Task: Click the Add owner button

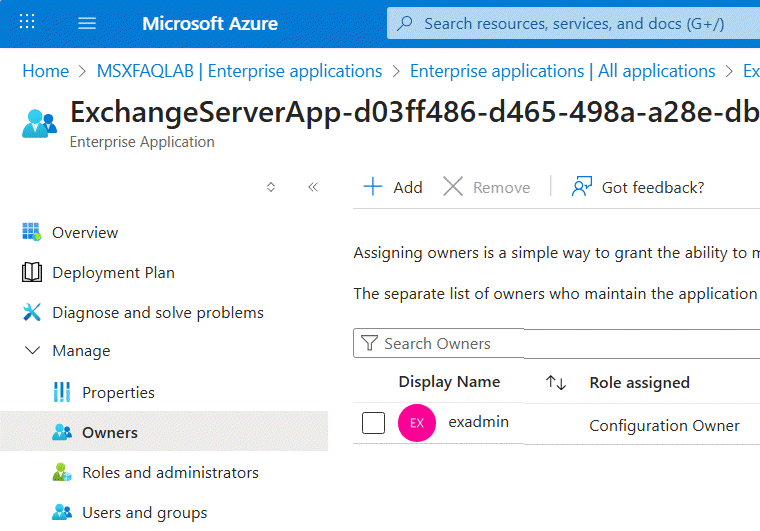Action: coord(393,187)
